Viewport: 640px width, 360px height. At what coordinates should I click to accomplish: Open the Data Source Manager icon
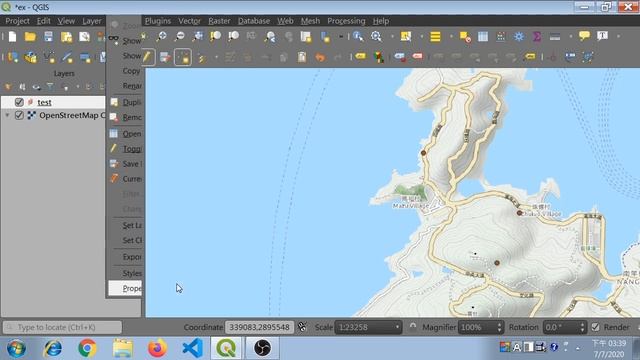coord(13,57)
